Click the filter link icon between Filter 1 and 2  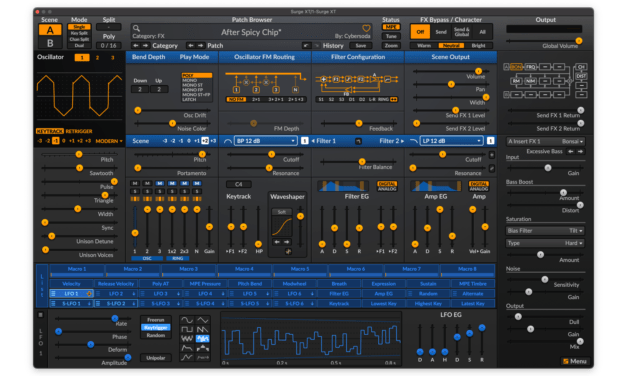pos(358,141)
